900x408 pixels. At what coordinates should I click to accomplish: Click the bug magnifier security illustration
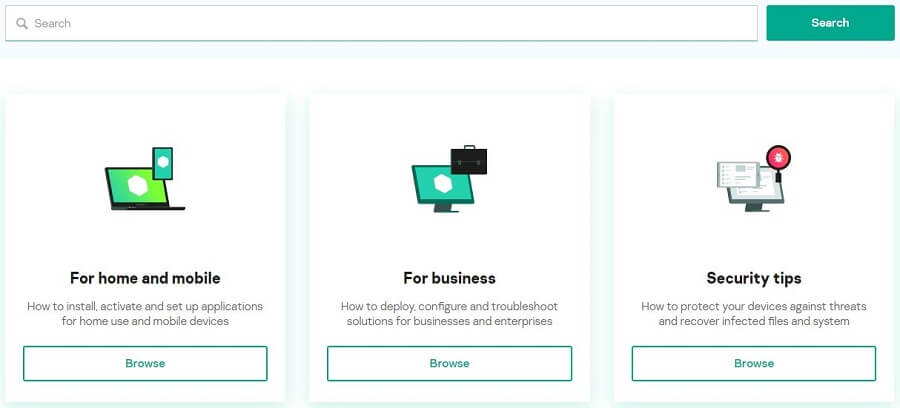(754, 178)
